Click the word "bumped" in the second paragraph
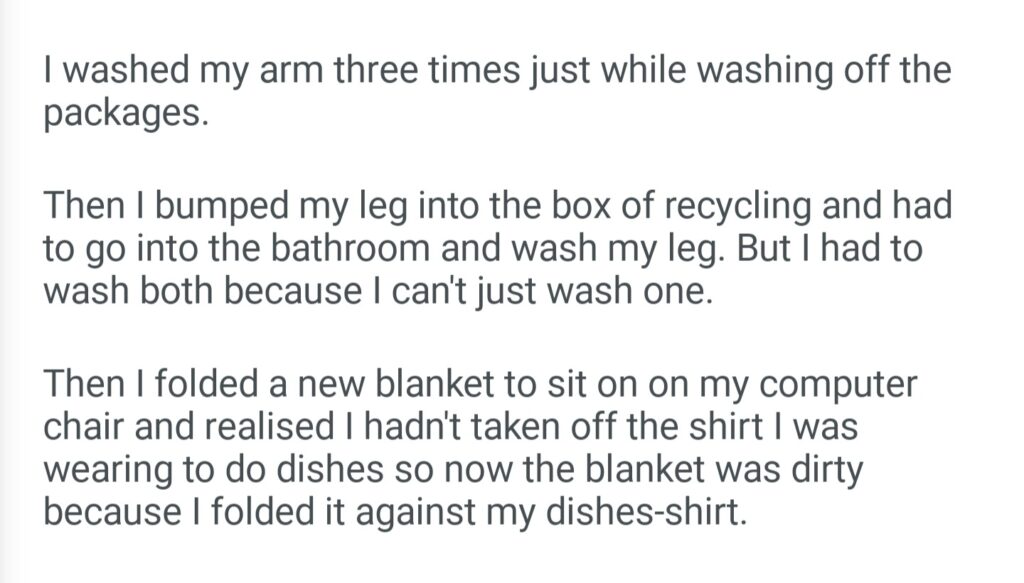 [x=220, y=208]
